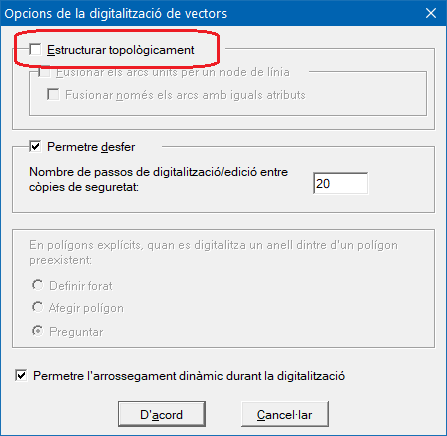Click the Preguntar label text
The width and height of the screenshot is (447, 436).
pyautogui.click(x=76, y=332)
